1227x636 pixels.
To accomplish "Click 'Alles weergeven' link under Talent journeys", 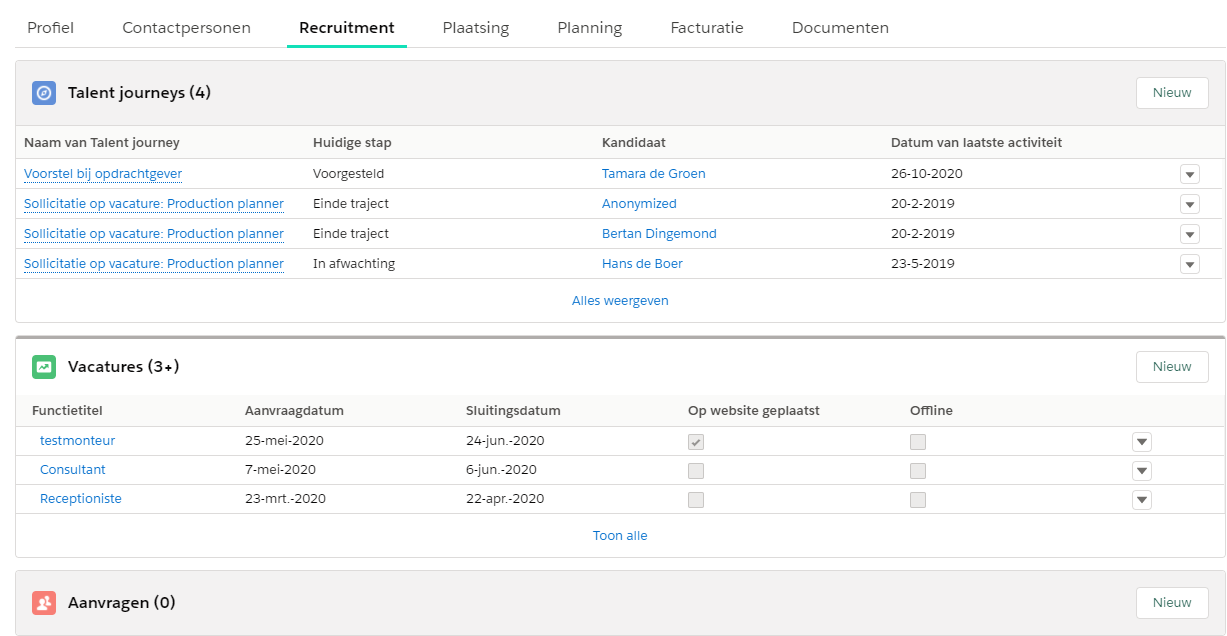I will pos(620,301).
